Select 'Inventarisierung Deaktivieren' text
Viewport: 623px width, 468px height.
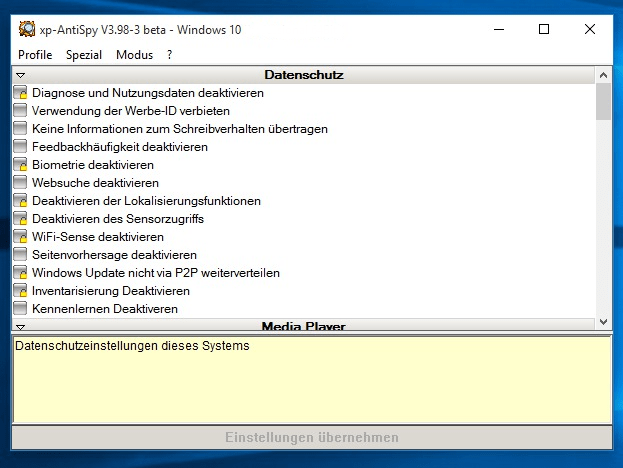111,291
